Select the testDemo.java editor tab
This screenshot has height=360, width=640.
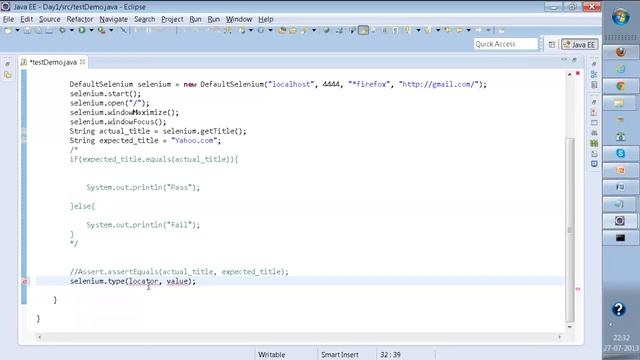click(x=53, y=62)
